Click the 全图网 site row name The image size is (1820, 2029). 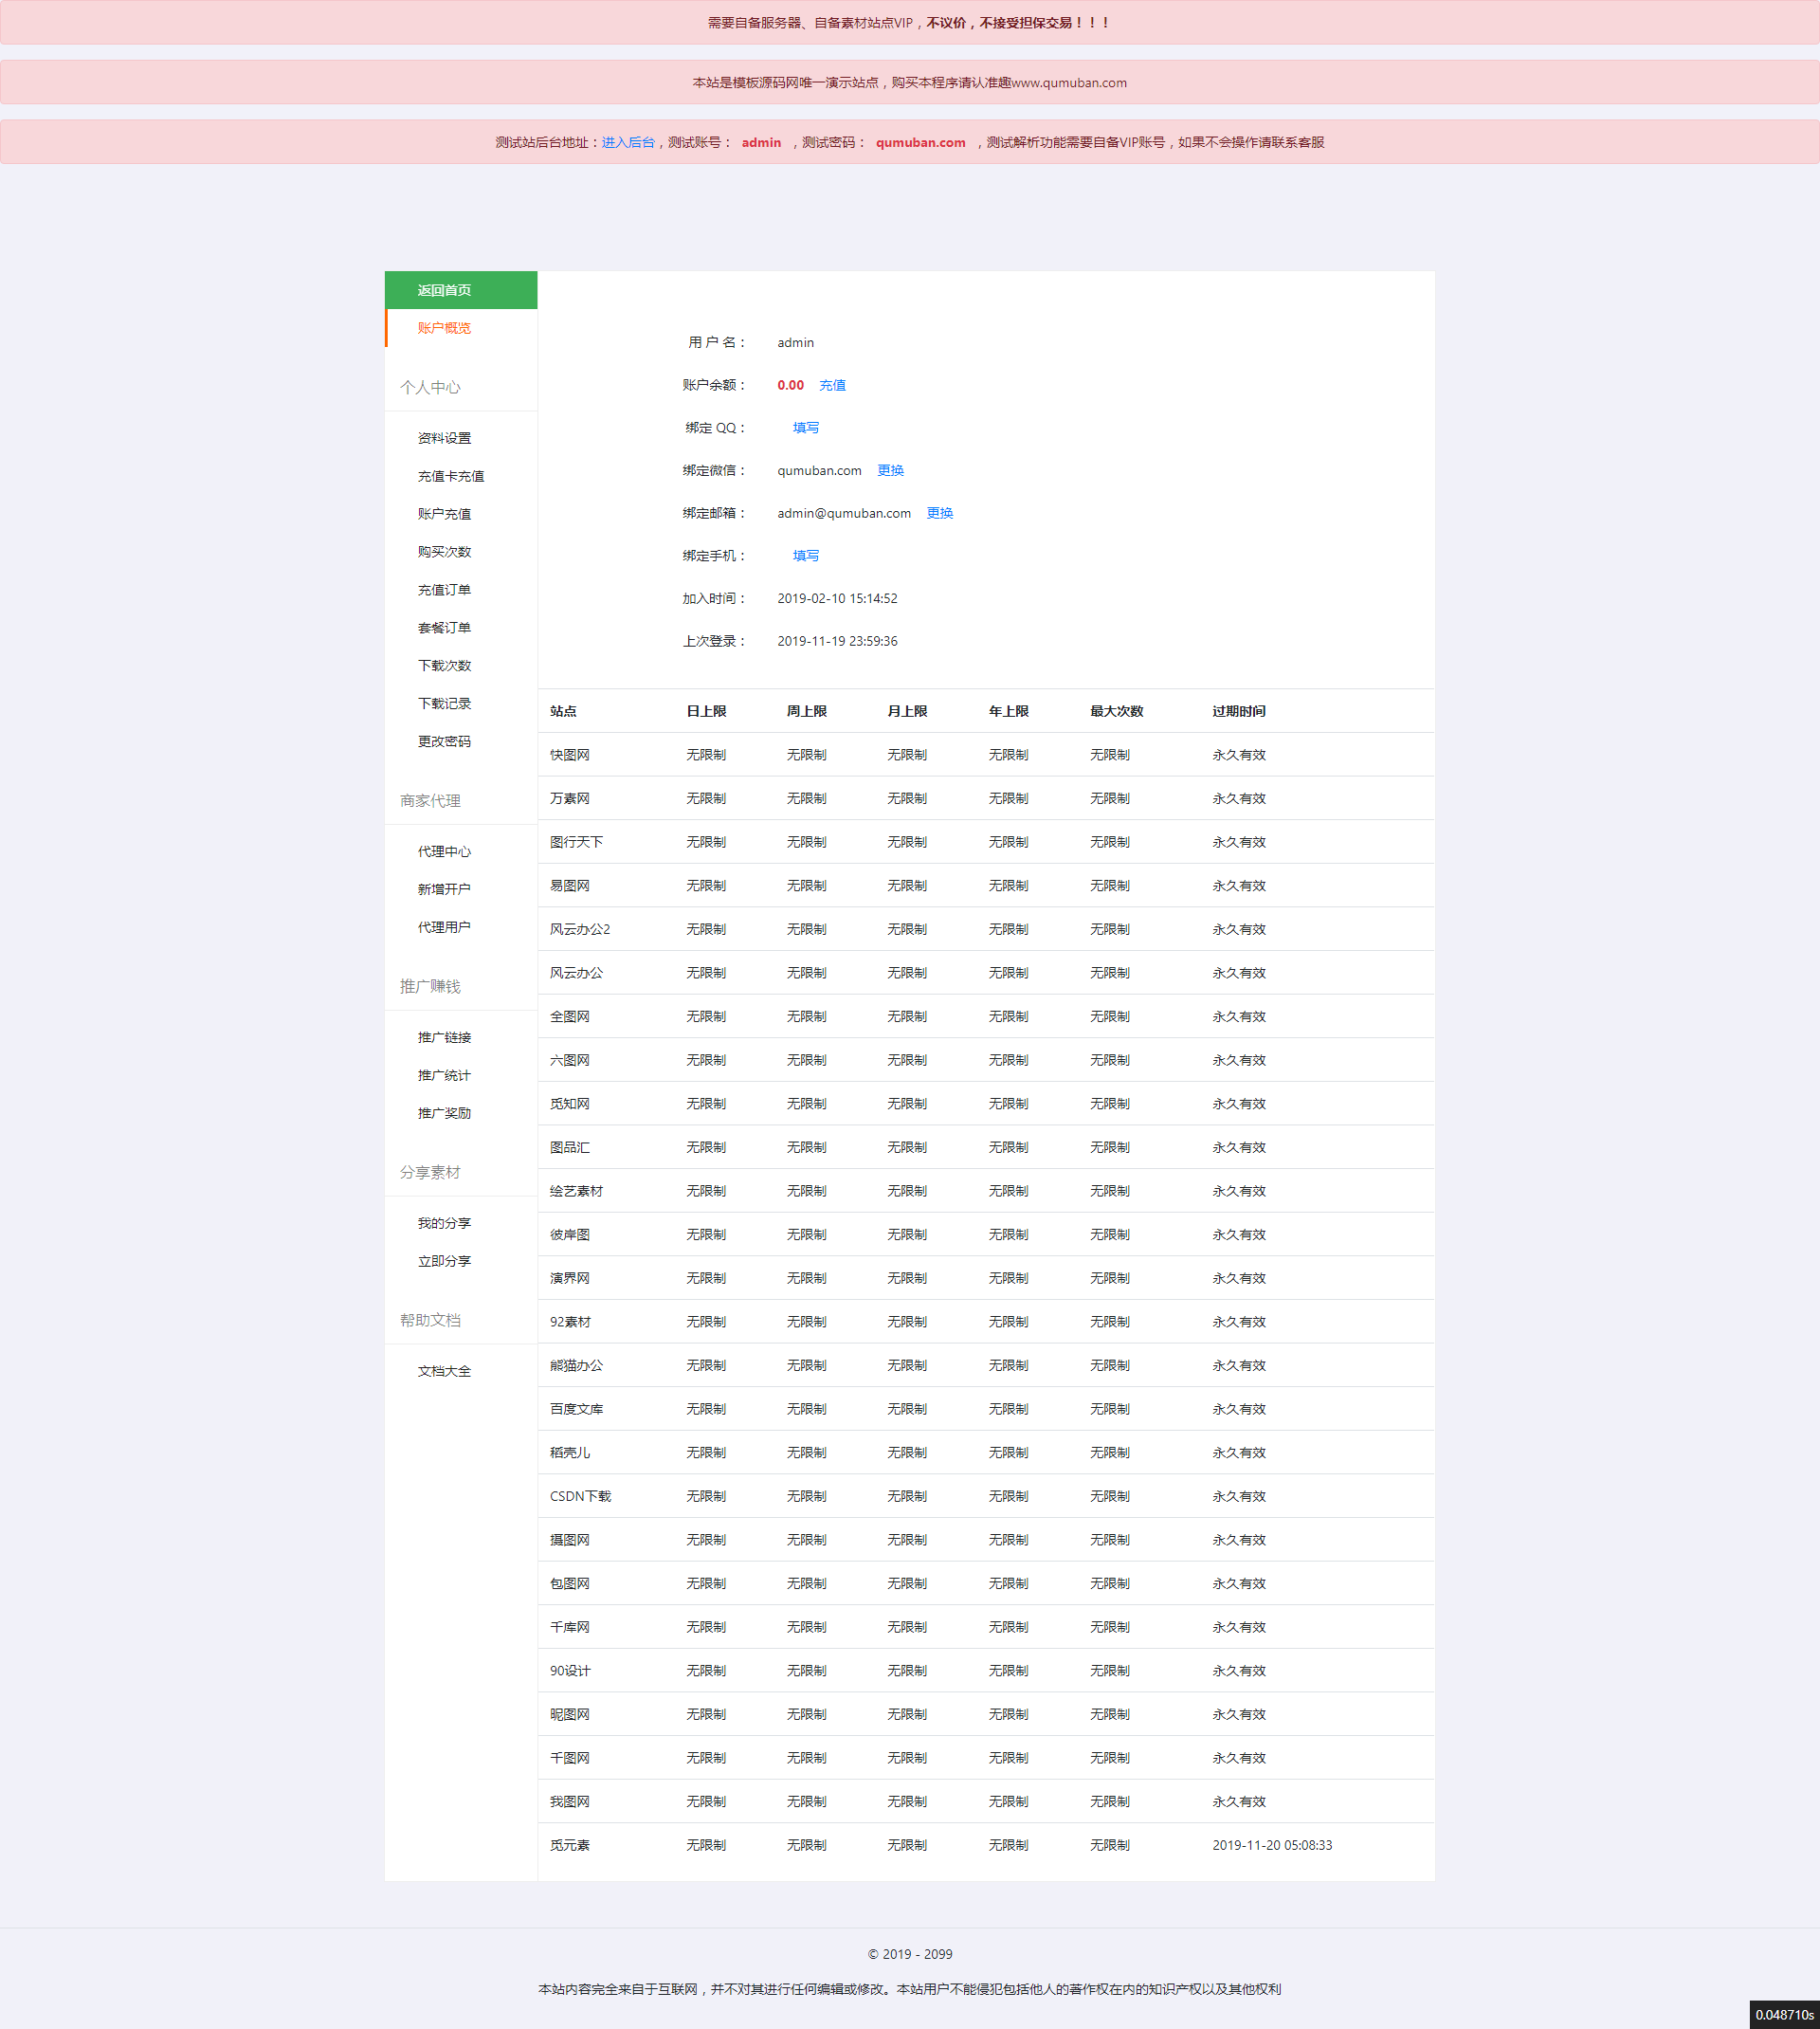[x=570, y=1017]
